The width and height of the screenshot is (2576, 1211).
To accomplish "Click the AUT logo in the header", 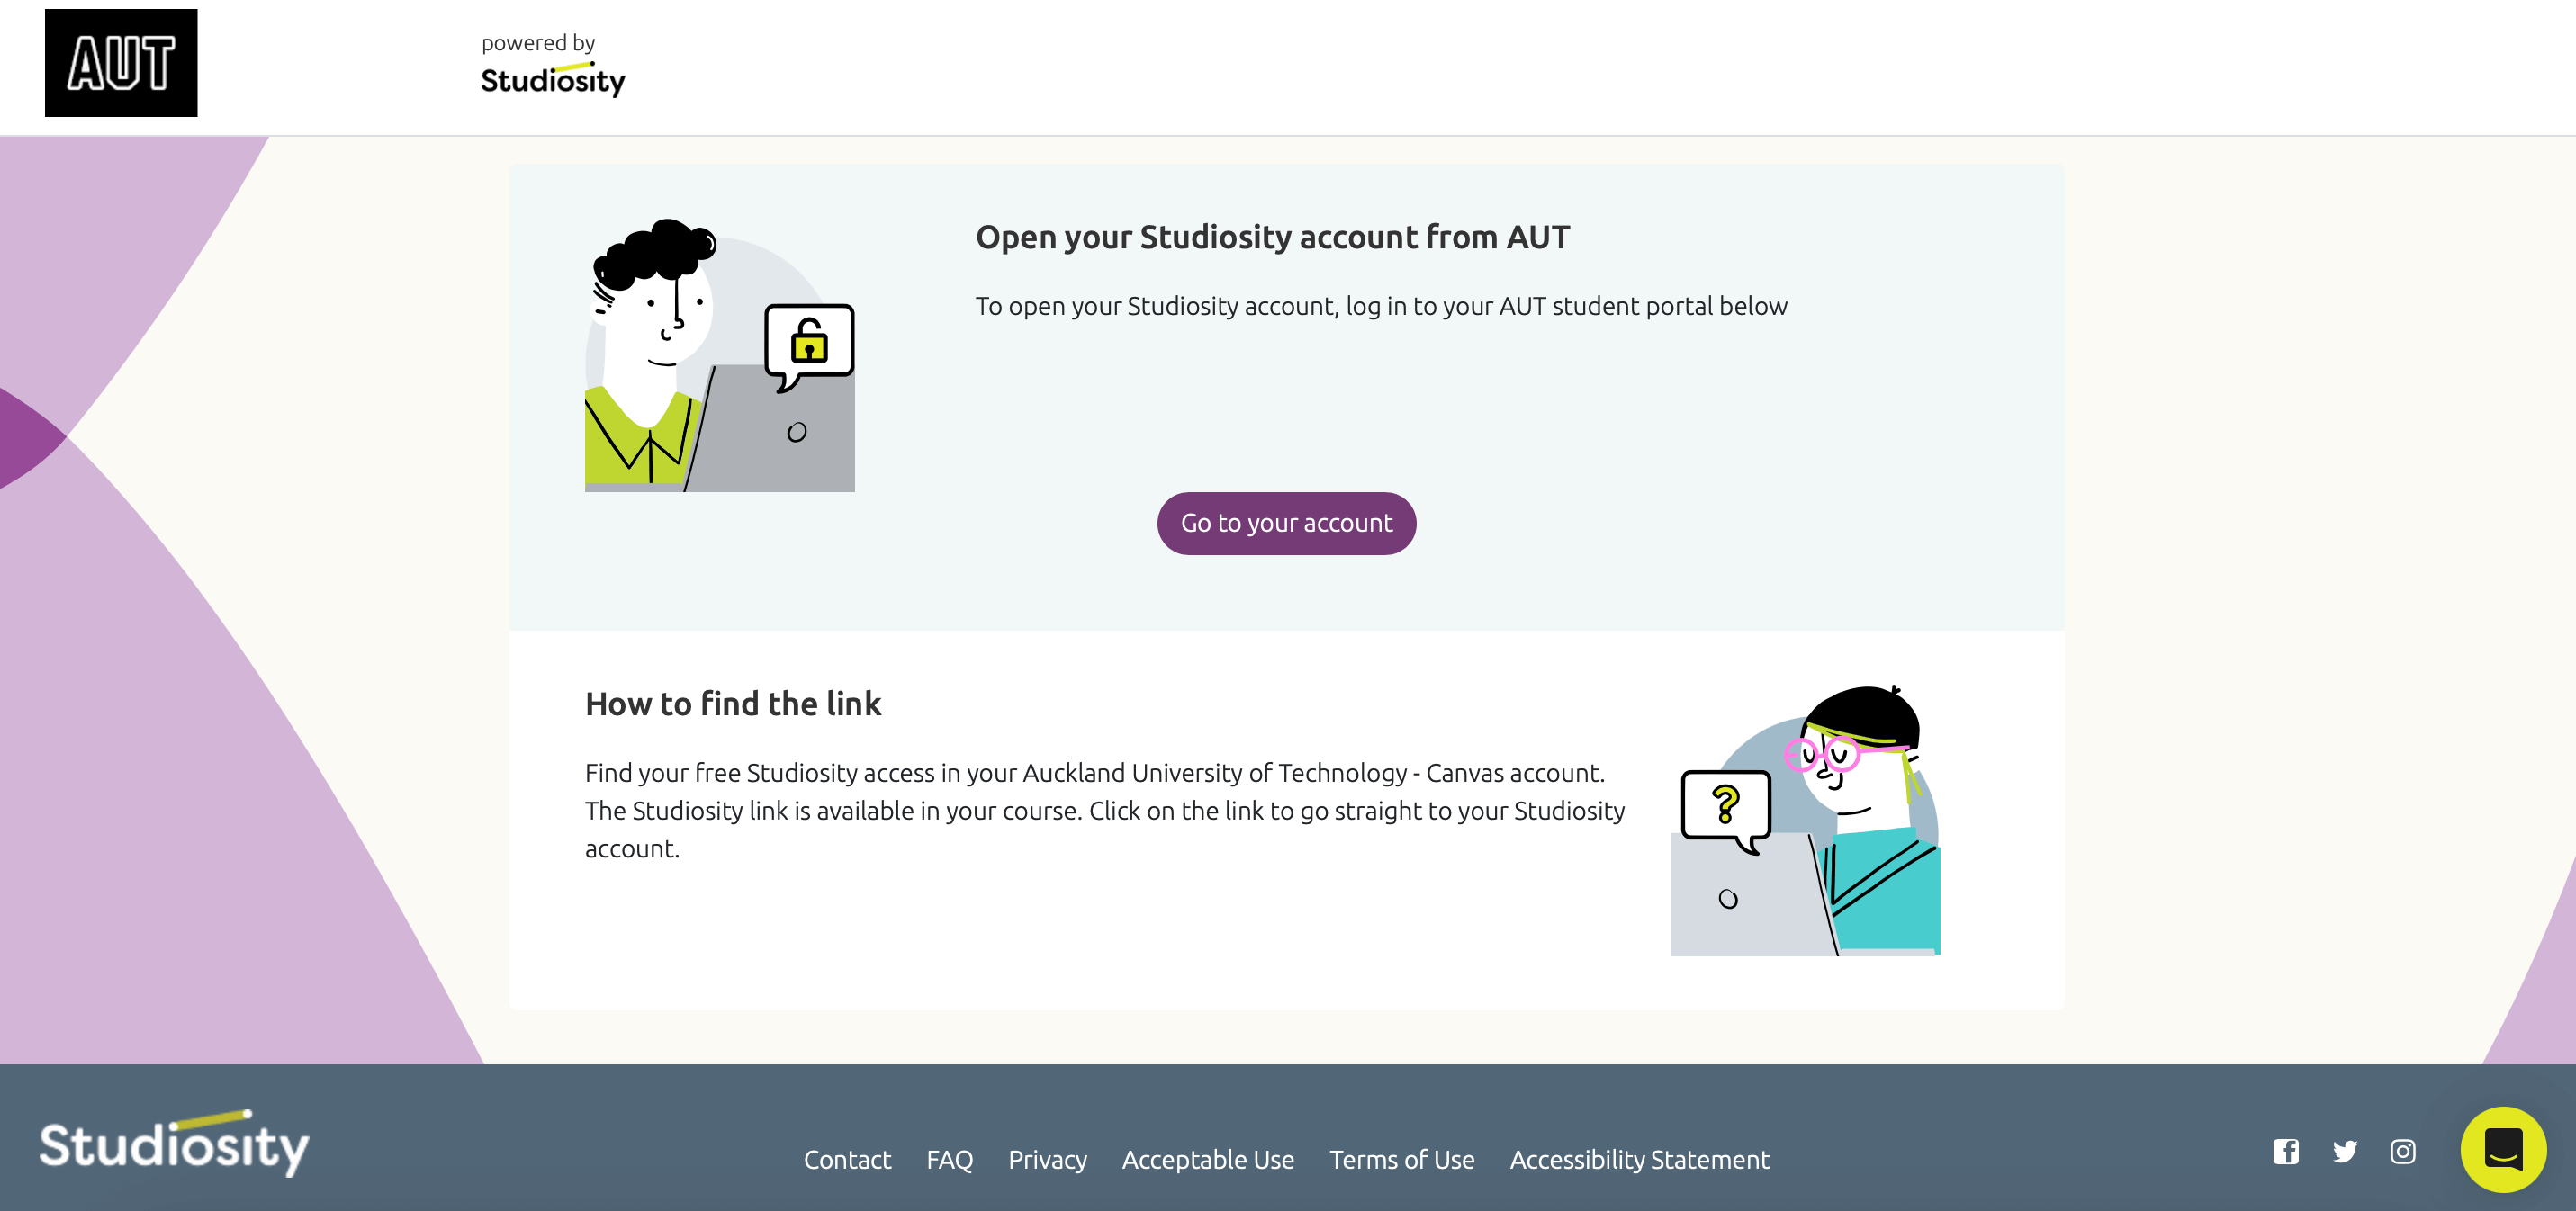I will click(121, 63).
